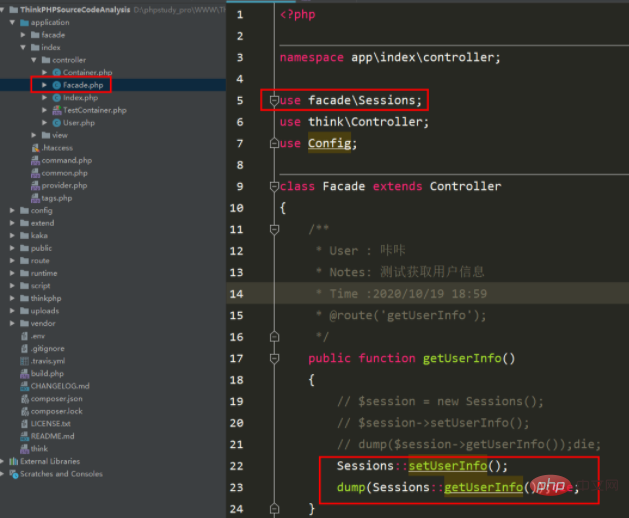Select the public folder
The height and width of the screenshot is (518, 629).
tap(41, 248)
